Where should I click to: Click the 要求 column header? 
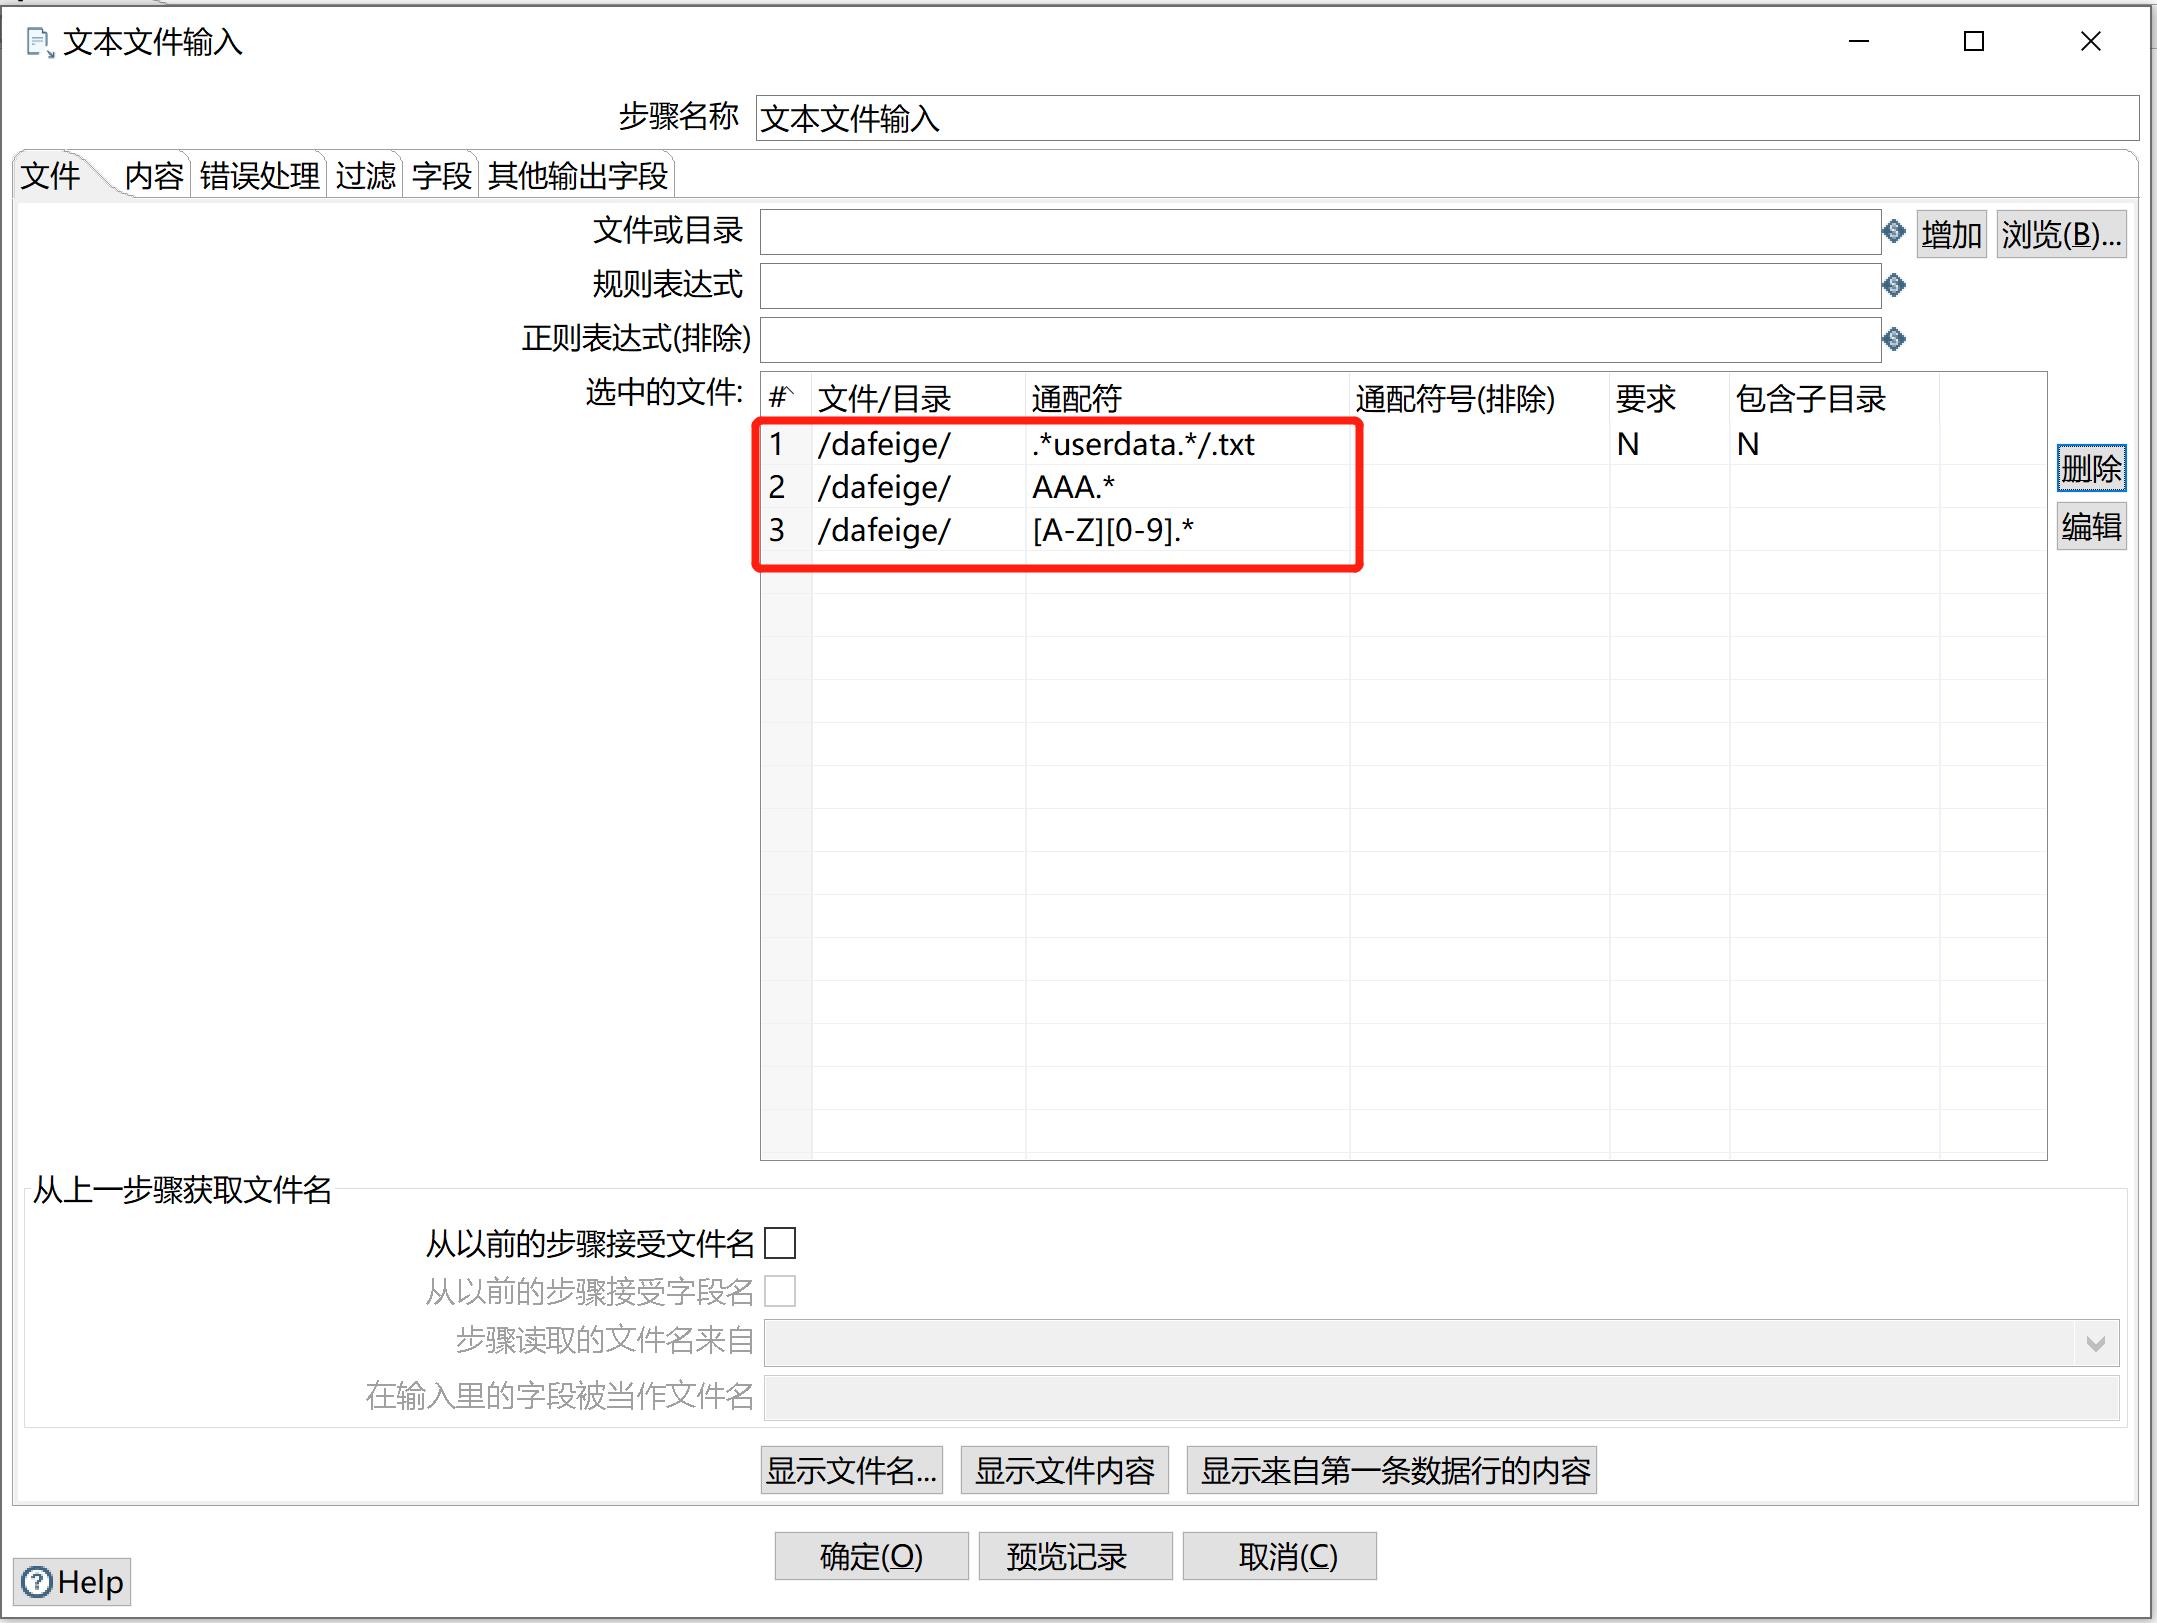coord(1669,398)
